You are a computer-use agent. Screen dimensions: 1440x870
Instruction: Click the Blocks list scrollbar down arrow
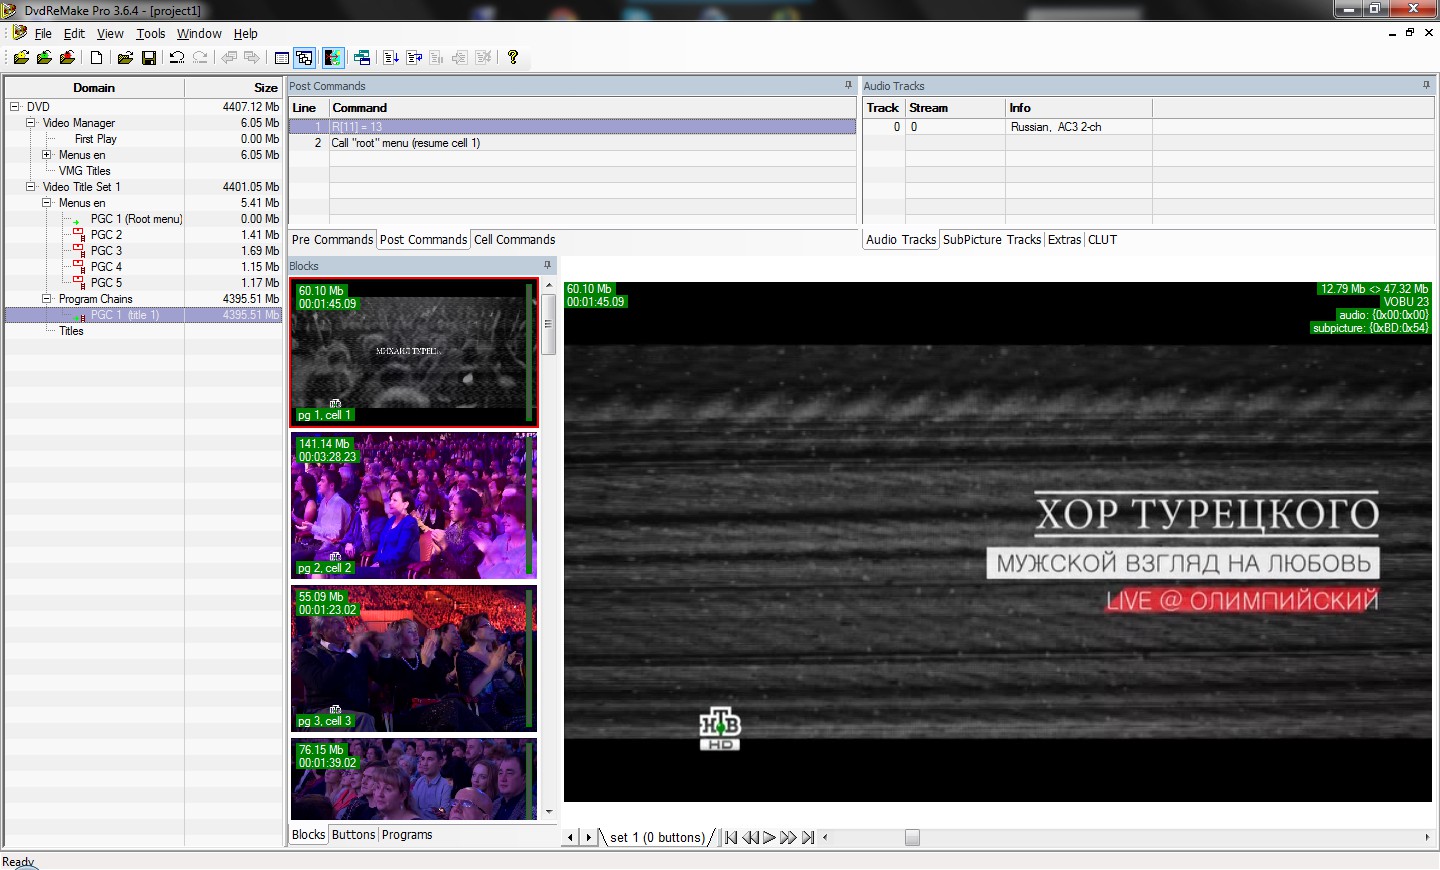pos(549,812)
